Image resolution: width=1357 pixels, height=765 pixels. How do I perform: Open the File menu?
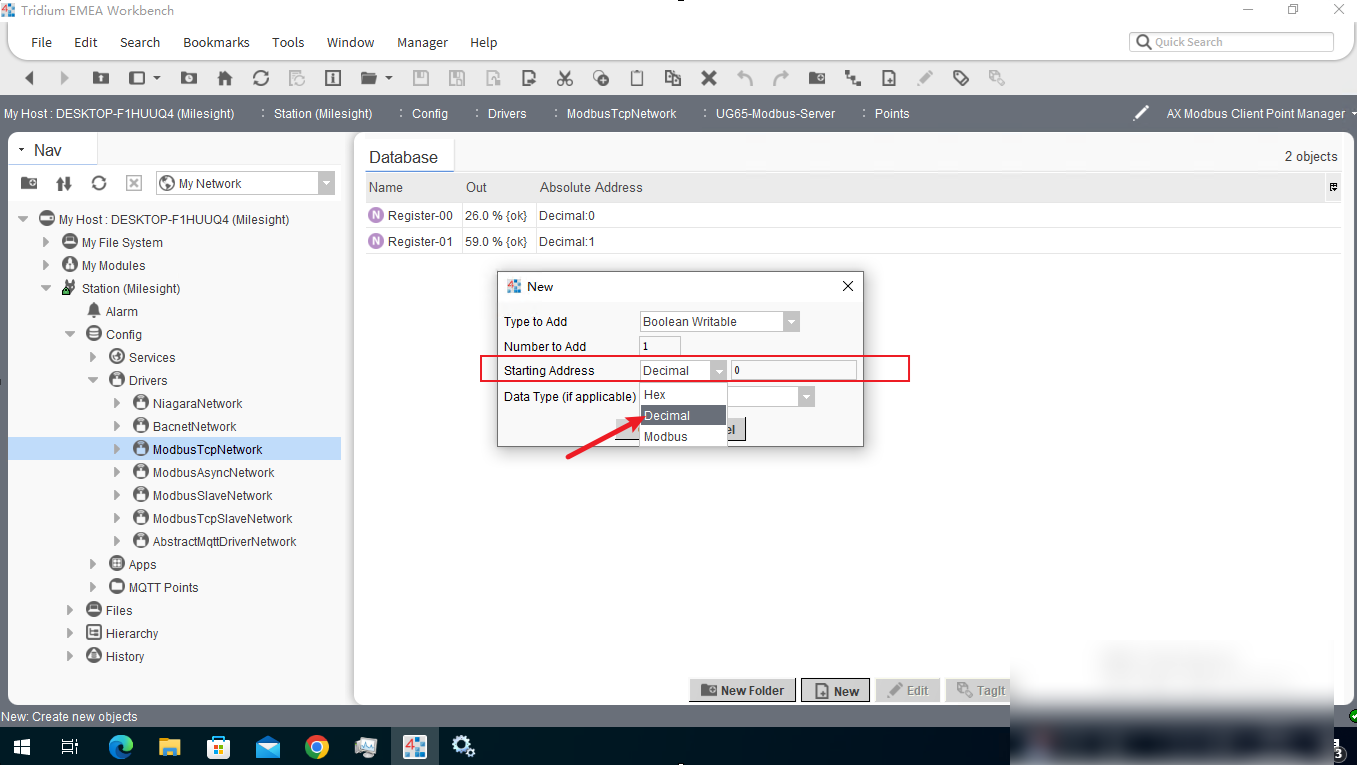(41, 42)
